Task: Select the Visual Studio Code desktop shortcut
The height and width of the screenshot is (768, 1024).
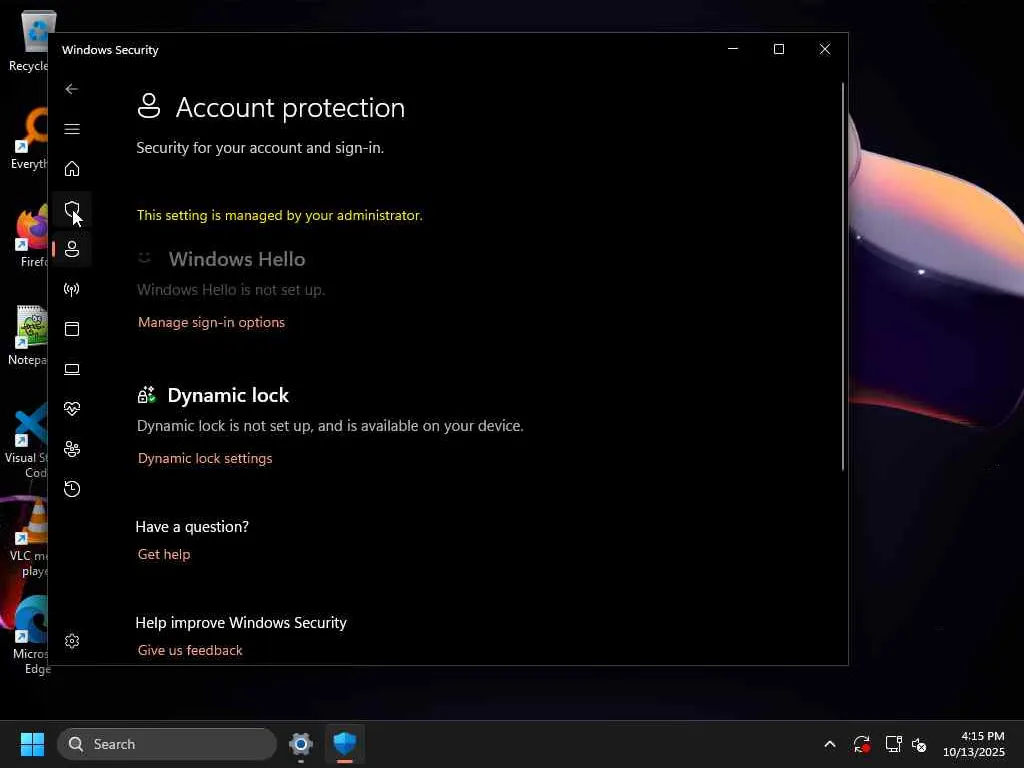Action: 27,441
